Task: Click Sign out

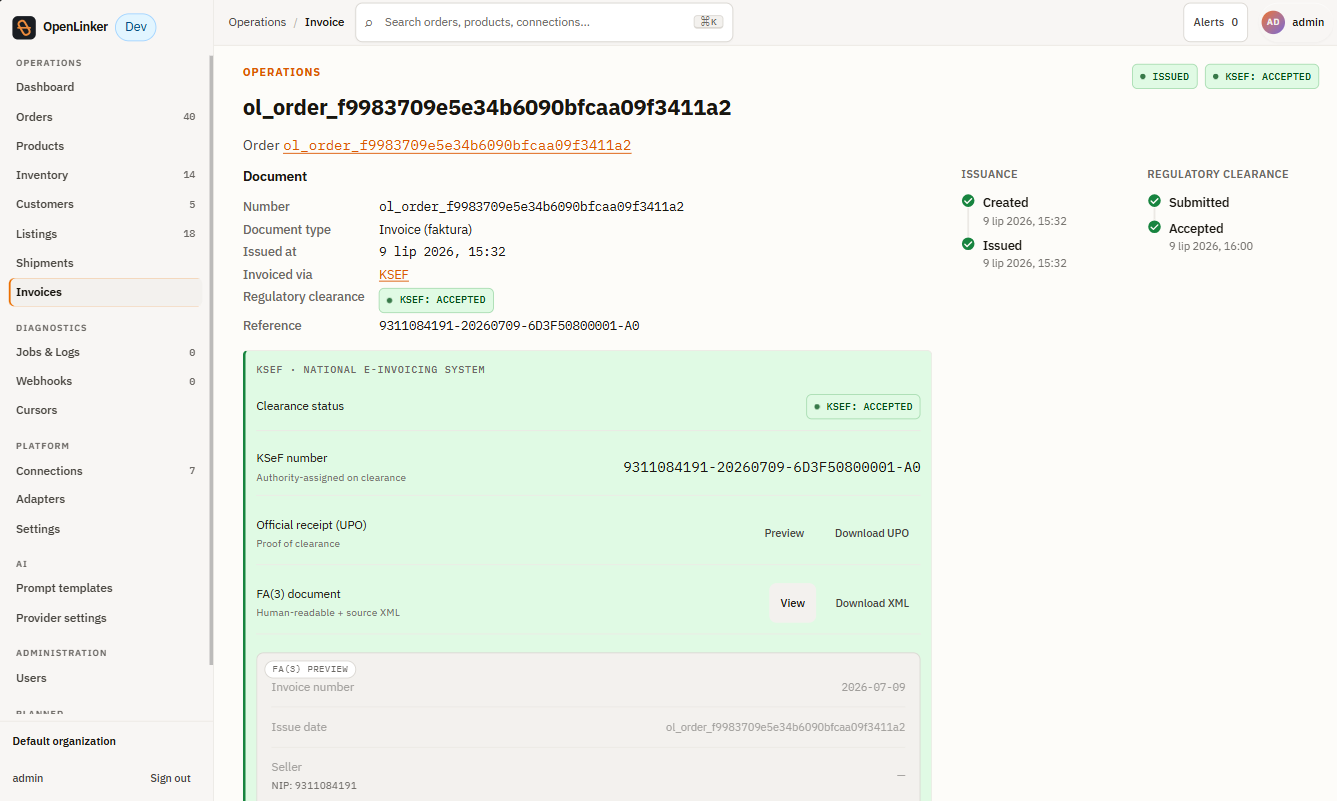Action: click(x=170, y=778)
